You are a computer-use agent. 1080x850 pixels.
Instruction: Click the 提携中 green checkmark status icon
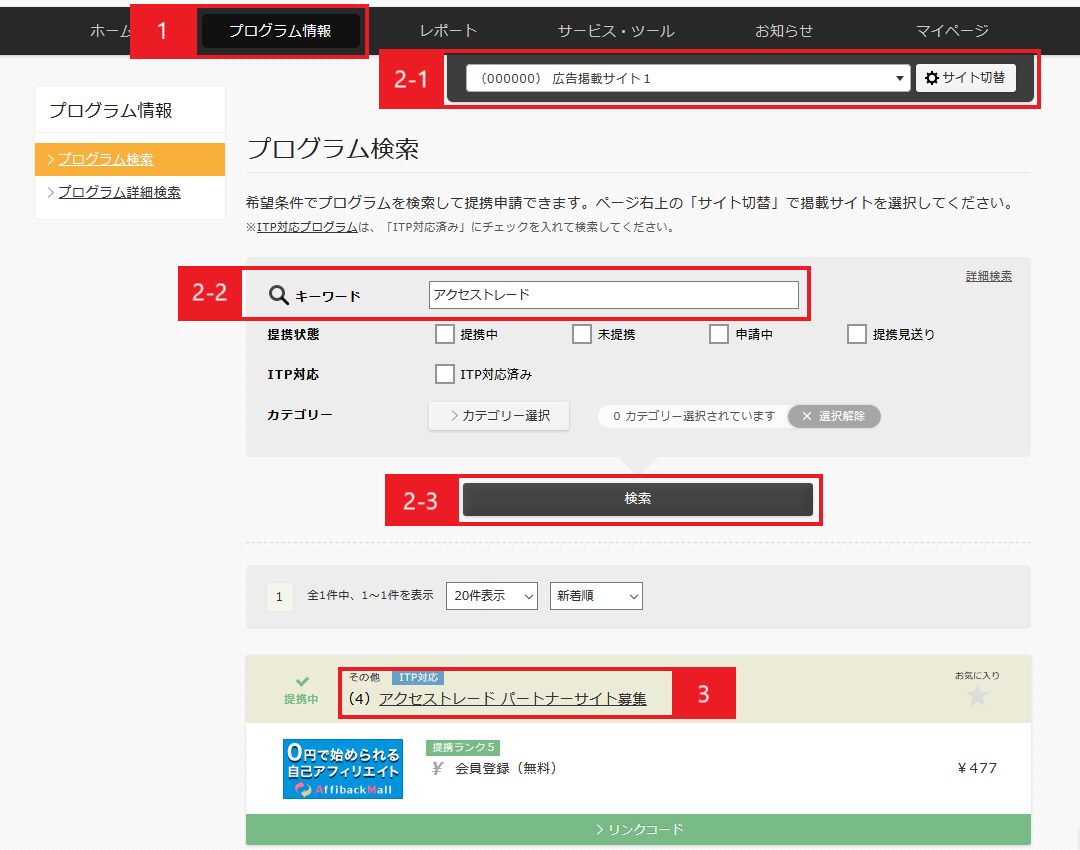tap(302, 682)
